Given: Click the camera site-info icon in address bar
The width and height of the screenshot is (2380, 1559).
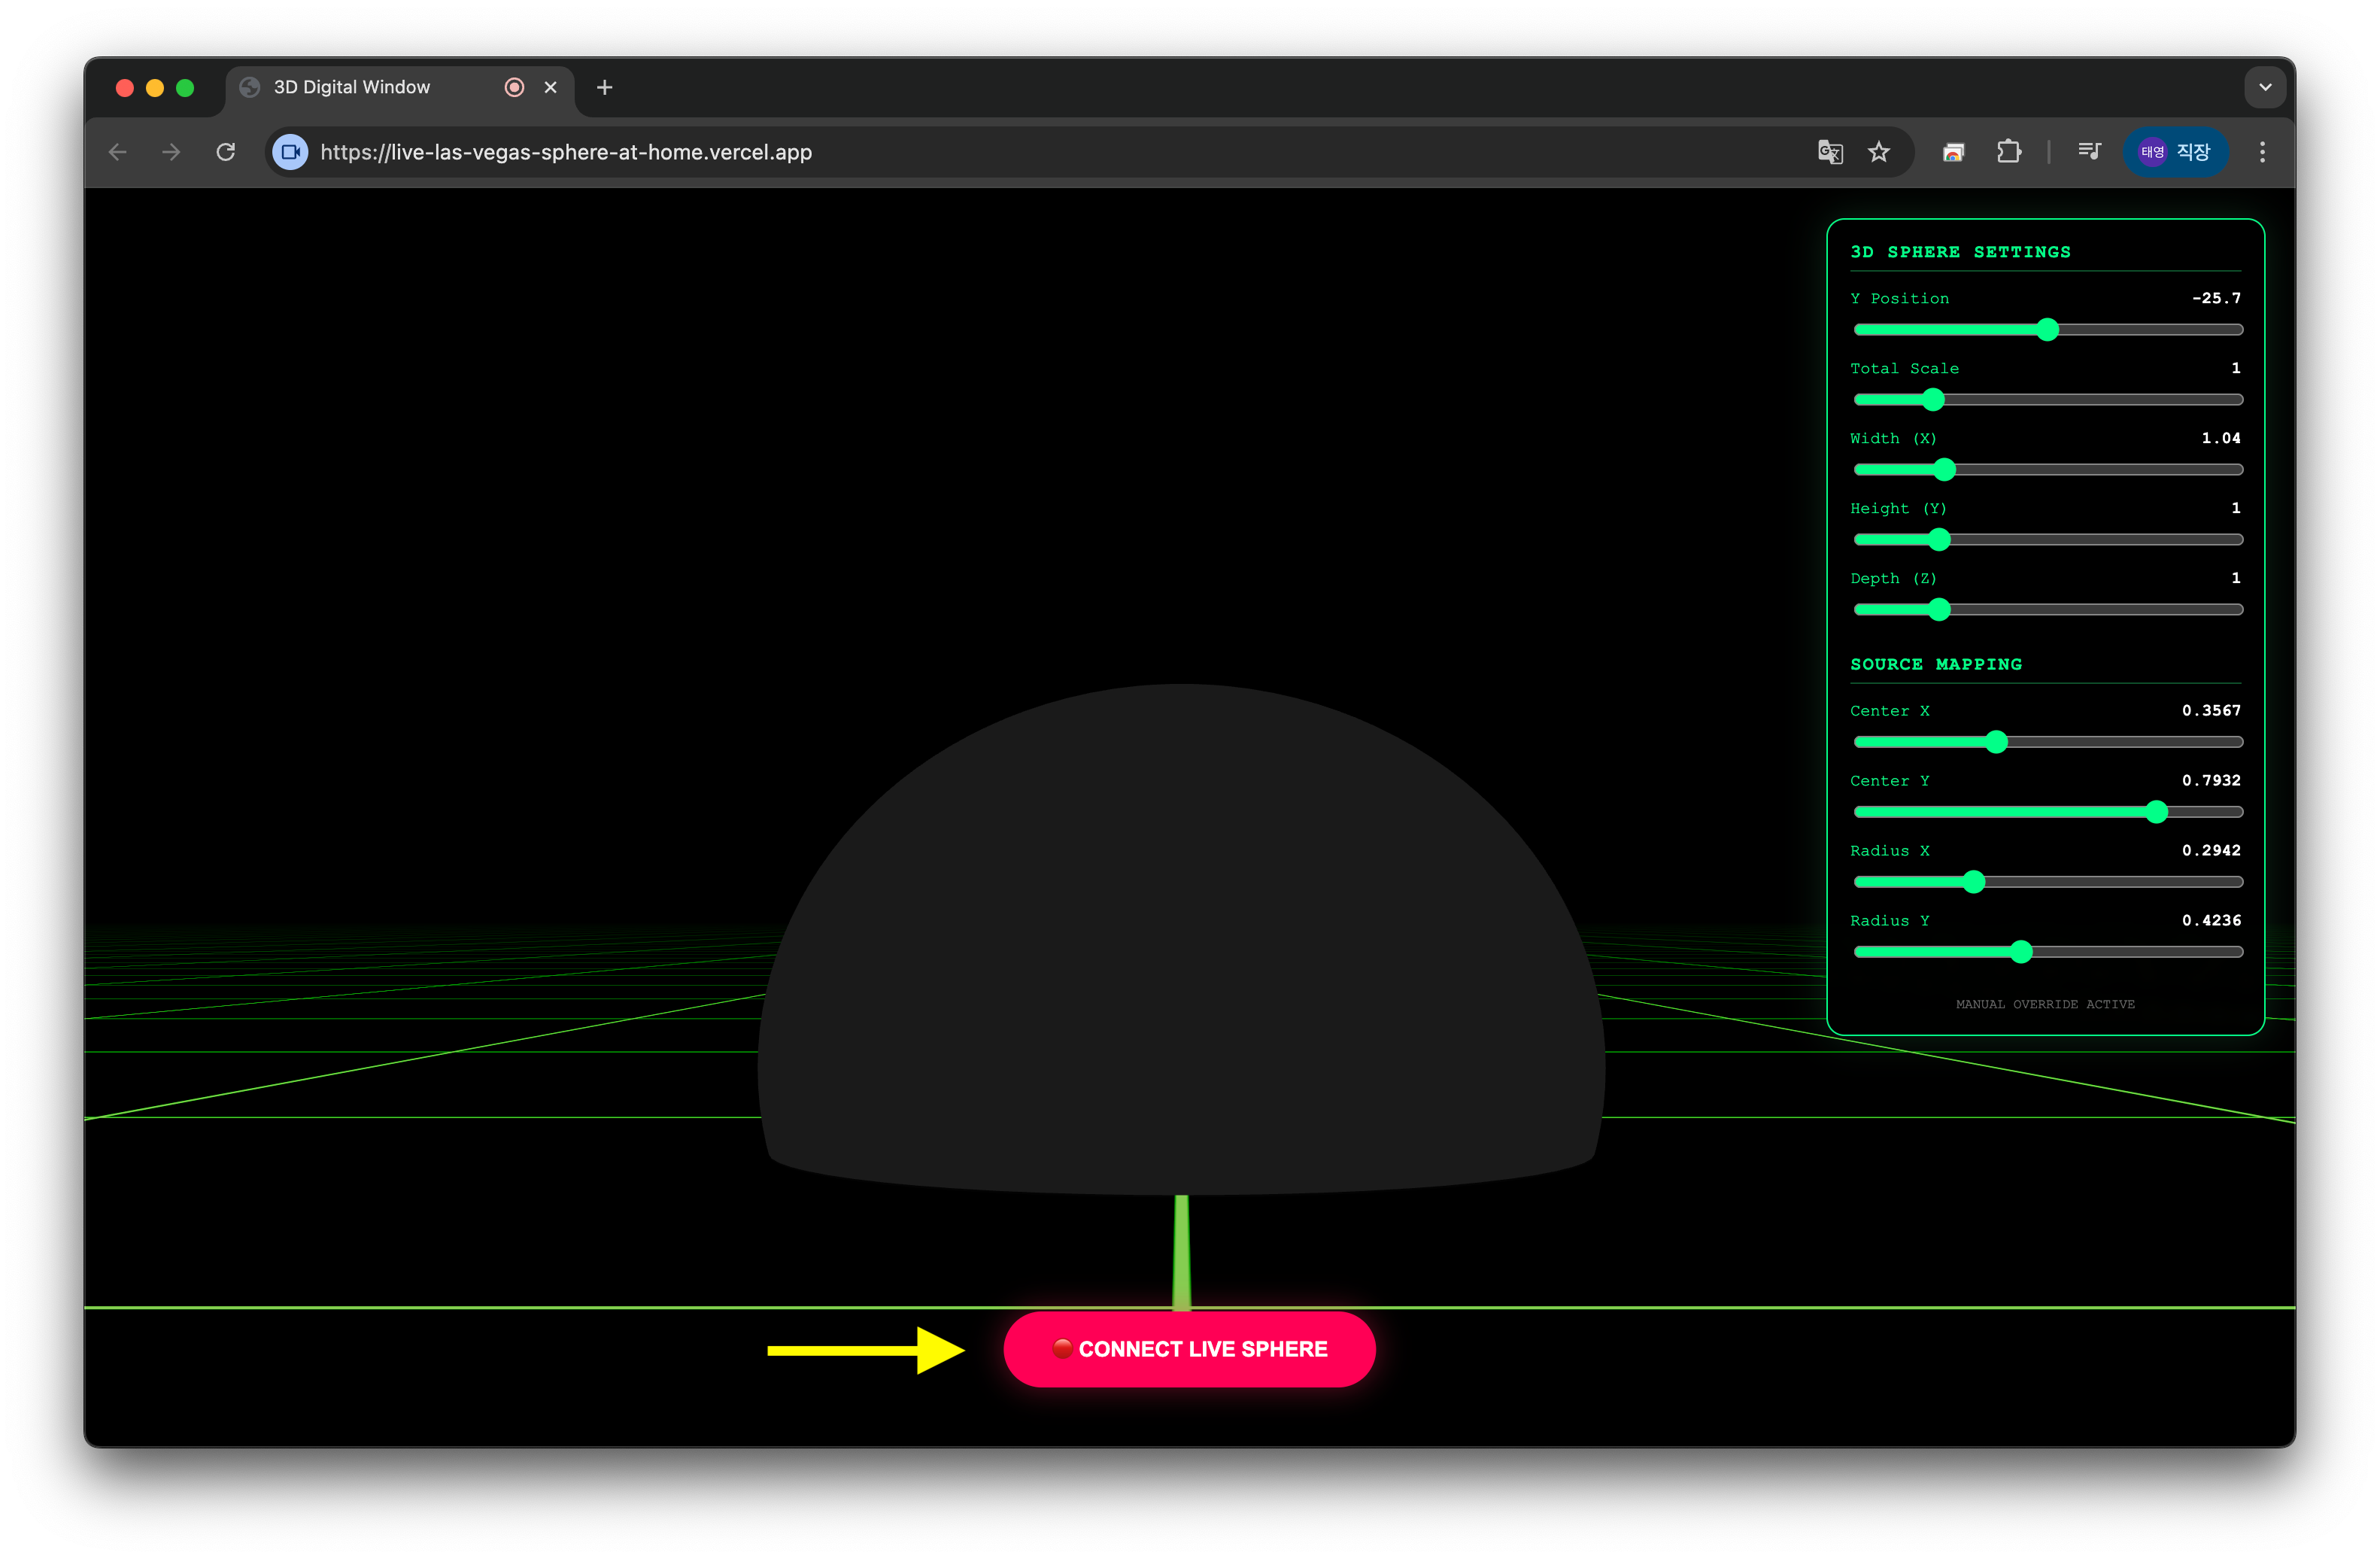Looking at the screenshot, I should [291, 152].
